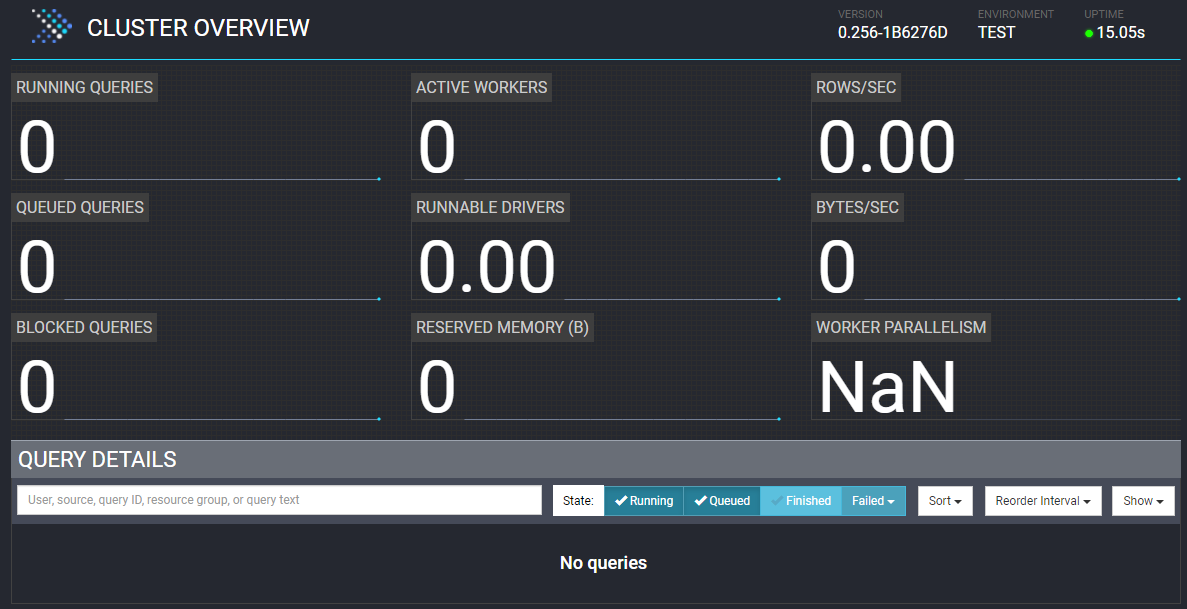This screenshot has height=609, width=1187.
Task: Click the Bytes/Sec value 0
Action: point(837,267)
